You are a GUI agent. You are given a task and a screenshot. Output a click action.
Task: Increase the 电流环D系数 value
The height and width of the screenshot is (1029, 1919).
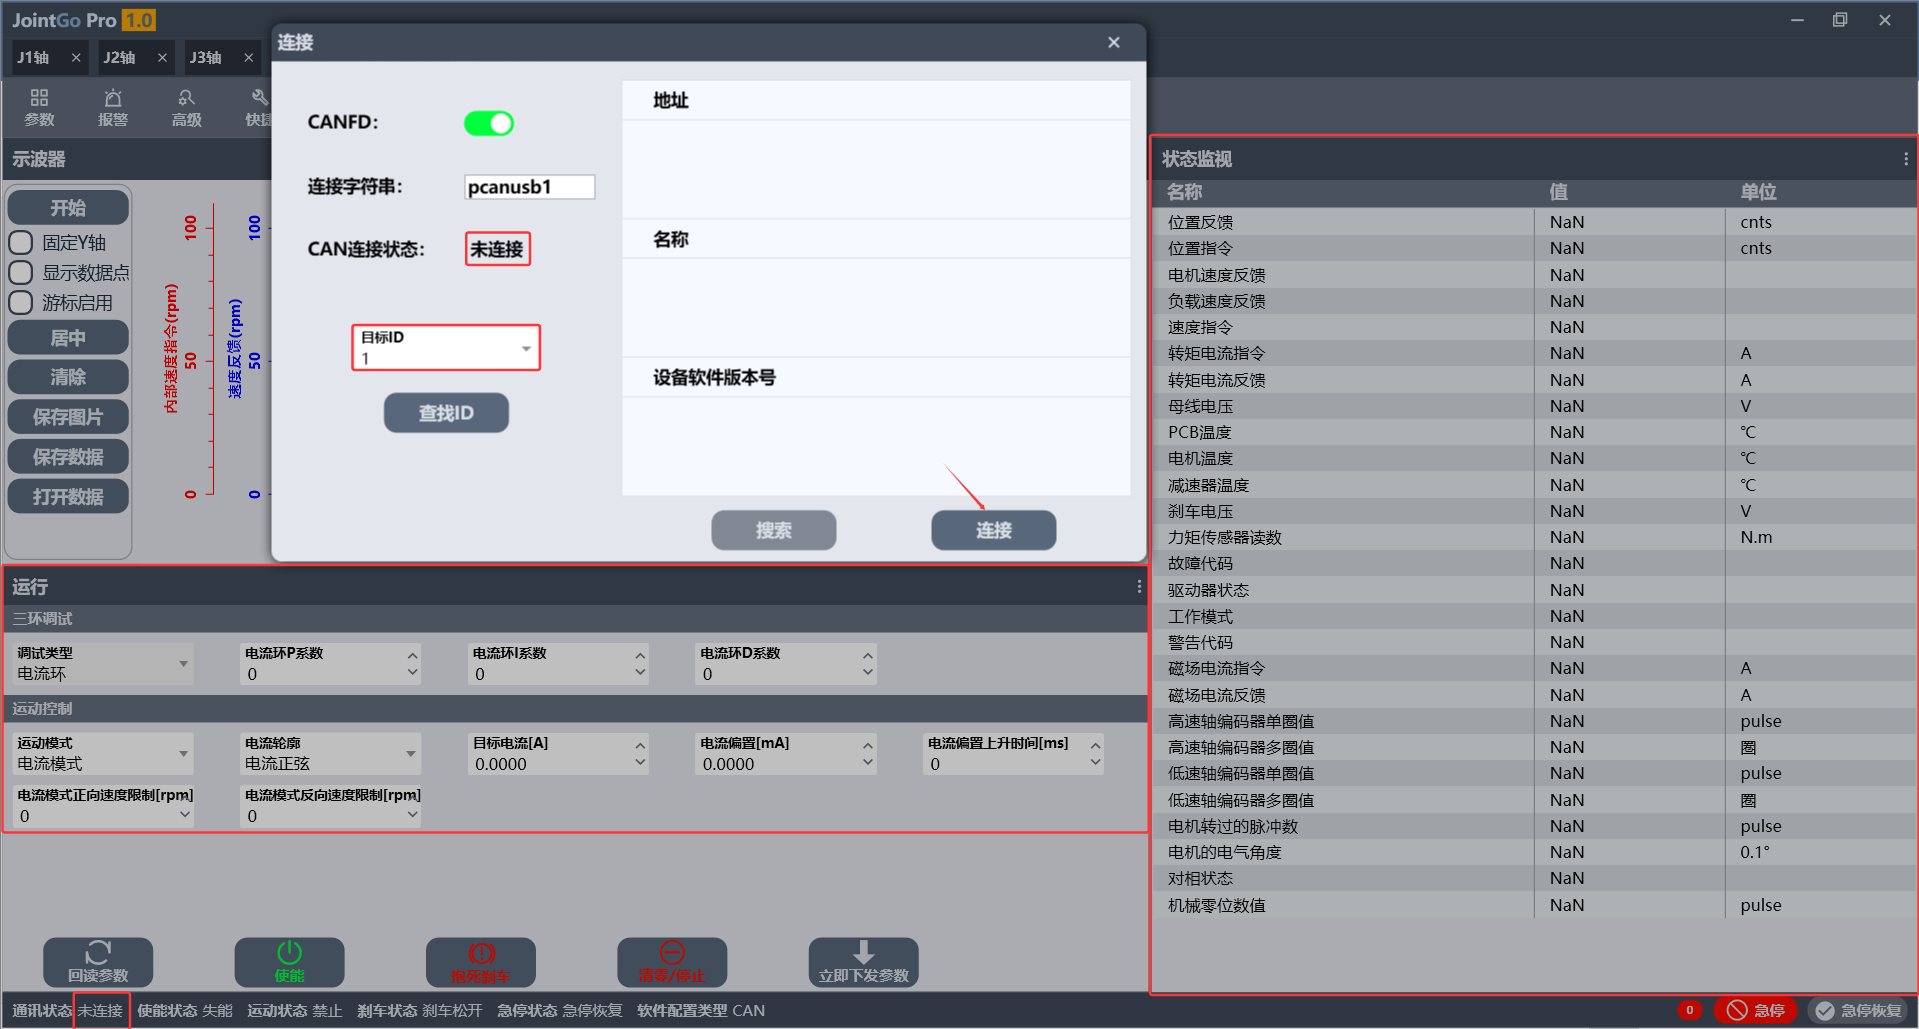point(868,656)
